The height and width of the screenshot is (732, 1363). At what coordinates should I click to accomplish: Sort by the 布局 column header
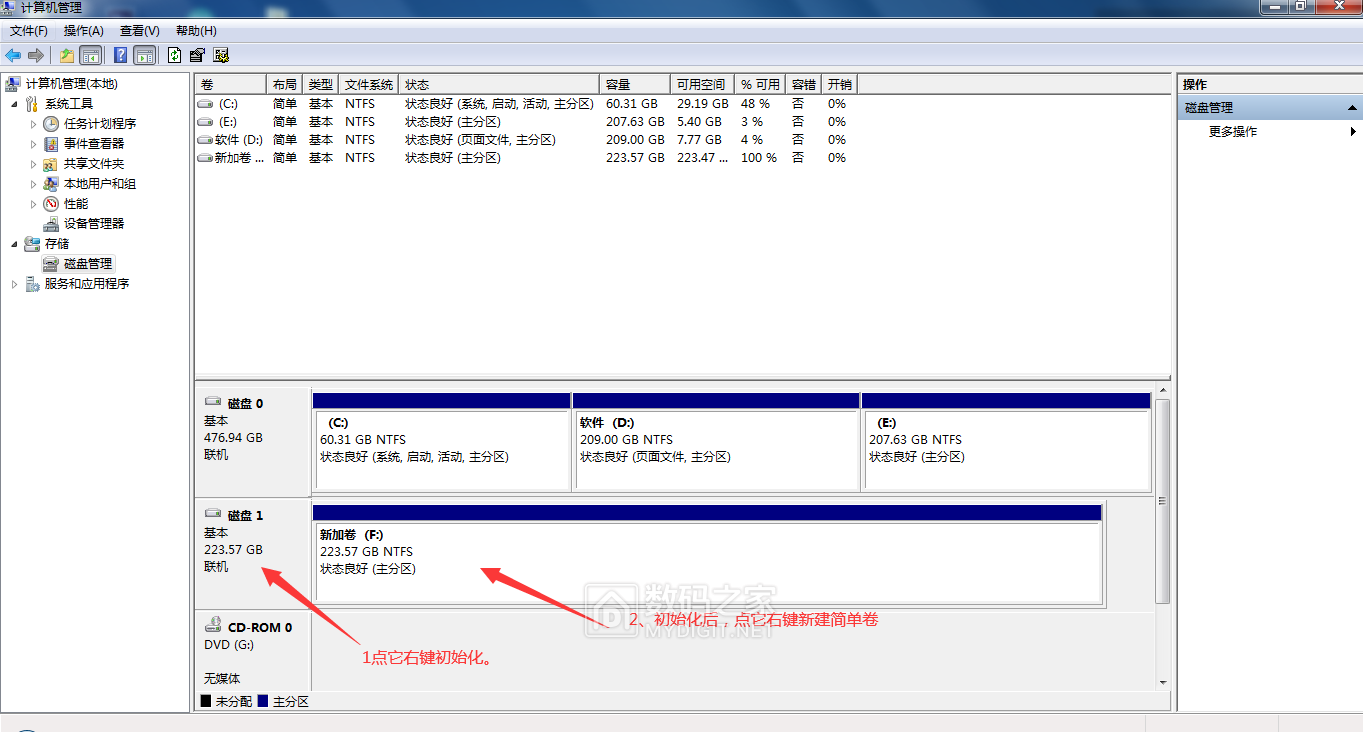(285, 85)
